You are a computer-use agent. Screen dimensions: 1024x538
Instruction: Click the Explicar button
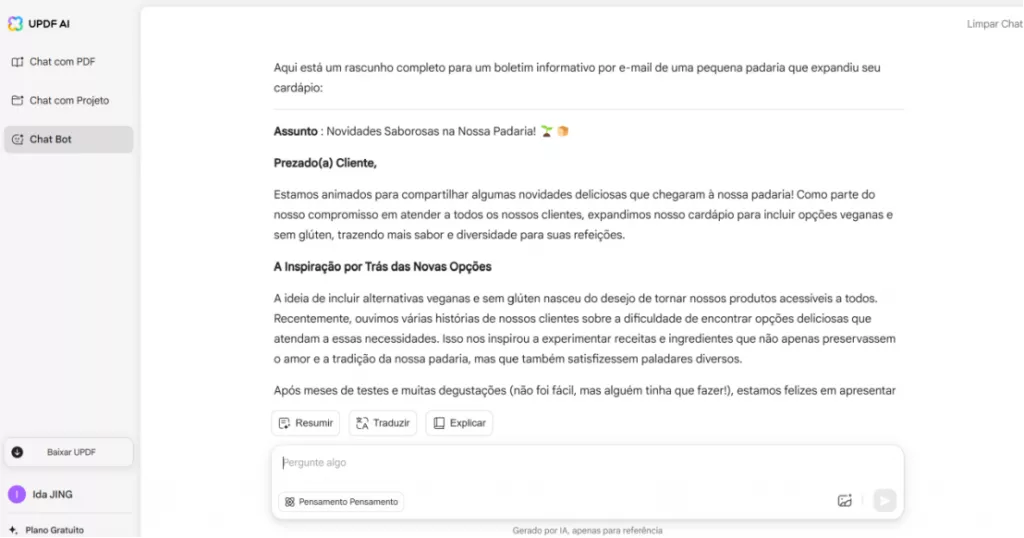(x=459, y=423)
